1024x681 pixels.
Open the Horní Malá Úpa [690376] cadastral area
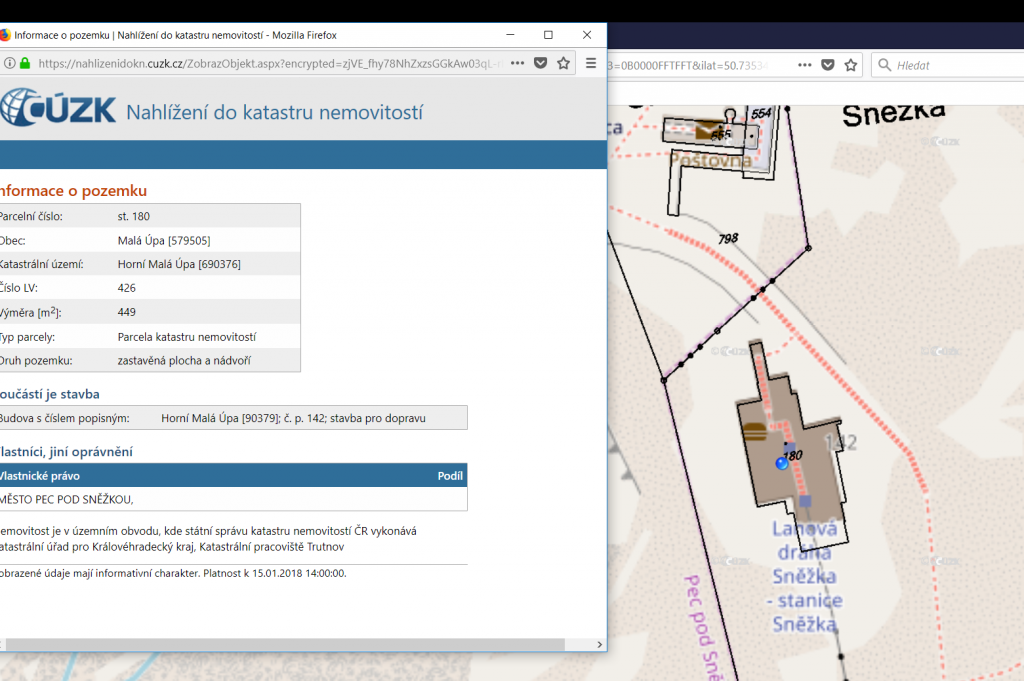click(179, 264)
